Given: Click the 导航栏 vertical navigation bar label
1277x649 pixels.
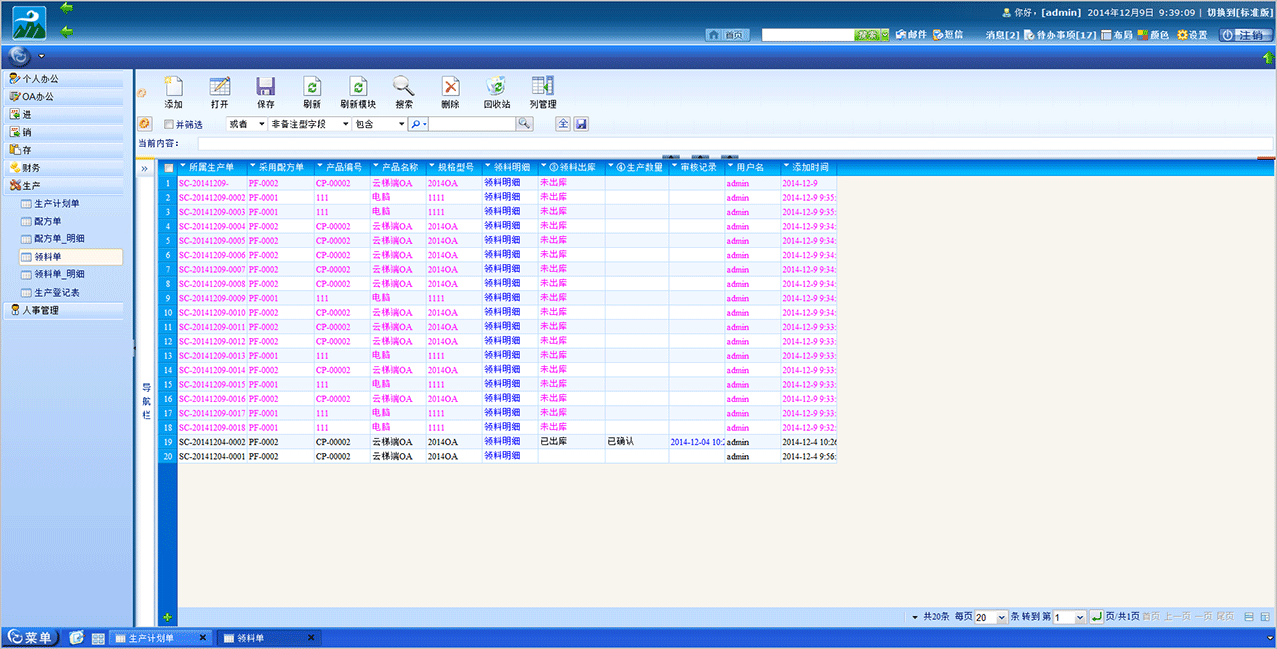Looking at the screenshot, I should click(145, 402).
